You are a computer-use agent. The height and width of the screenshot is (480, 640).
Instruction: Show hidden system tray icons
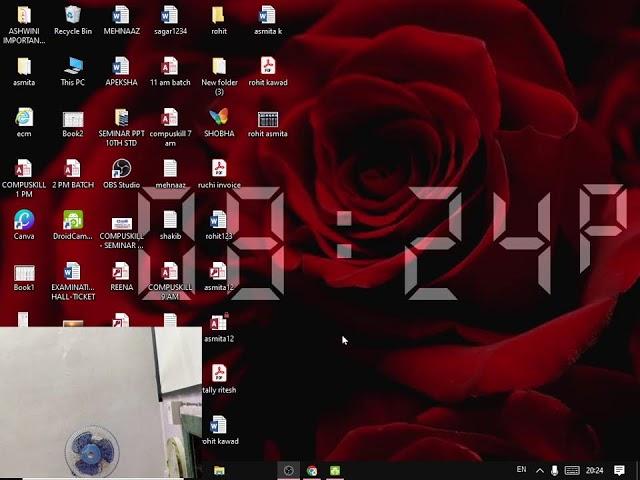540,471
